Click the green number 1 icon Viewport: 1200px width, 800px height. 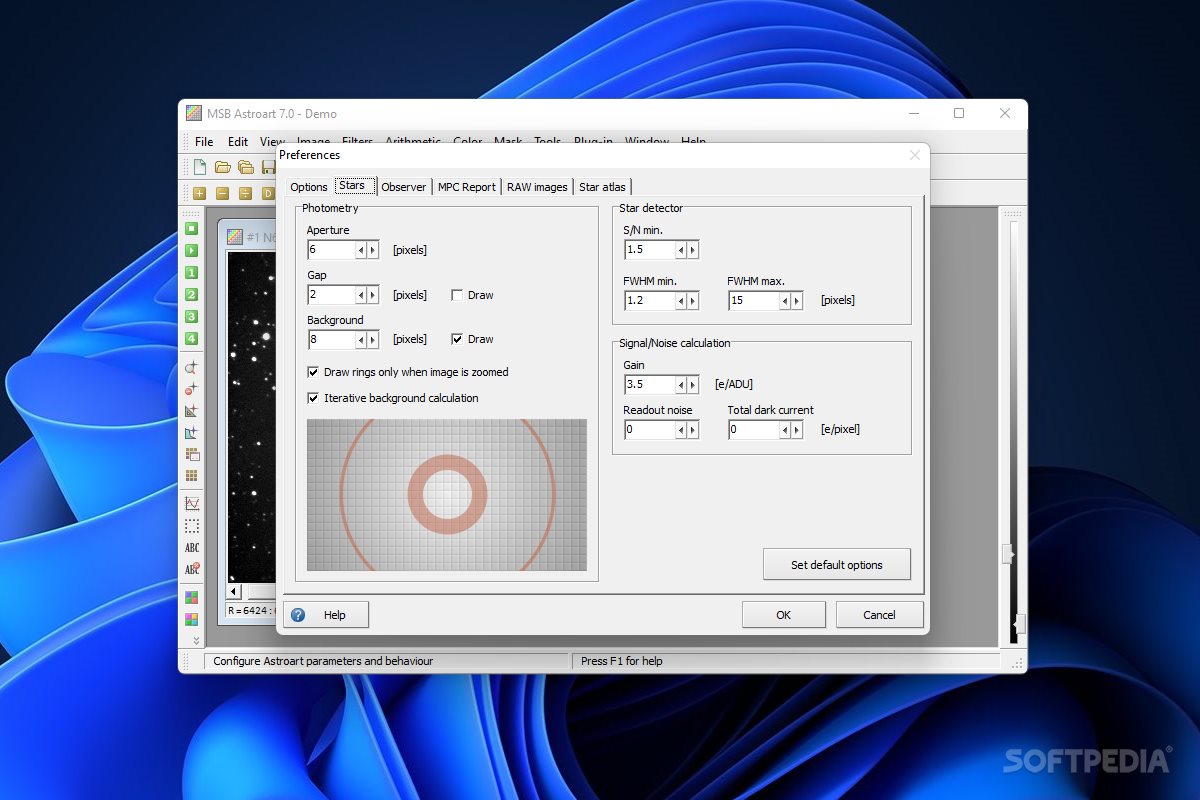pyautogui.click(x=191, y=273)
